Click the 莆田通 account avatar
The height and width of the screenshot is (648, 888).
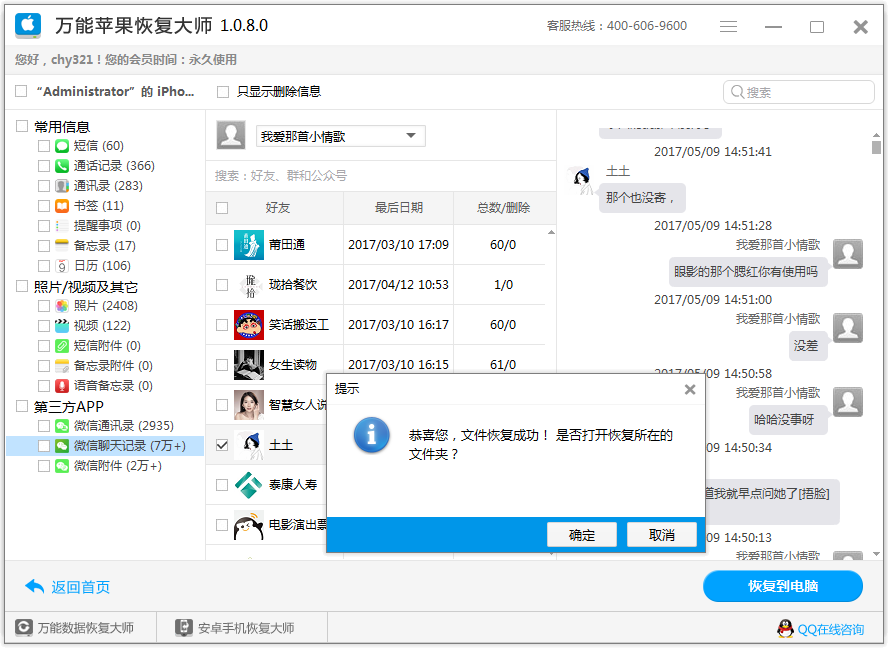(x=249, y=245)
